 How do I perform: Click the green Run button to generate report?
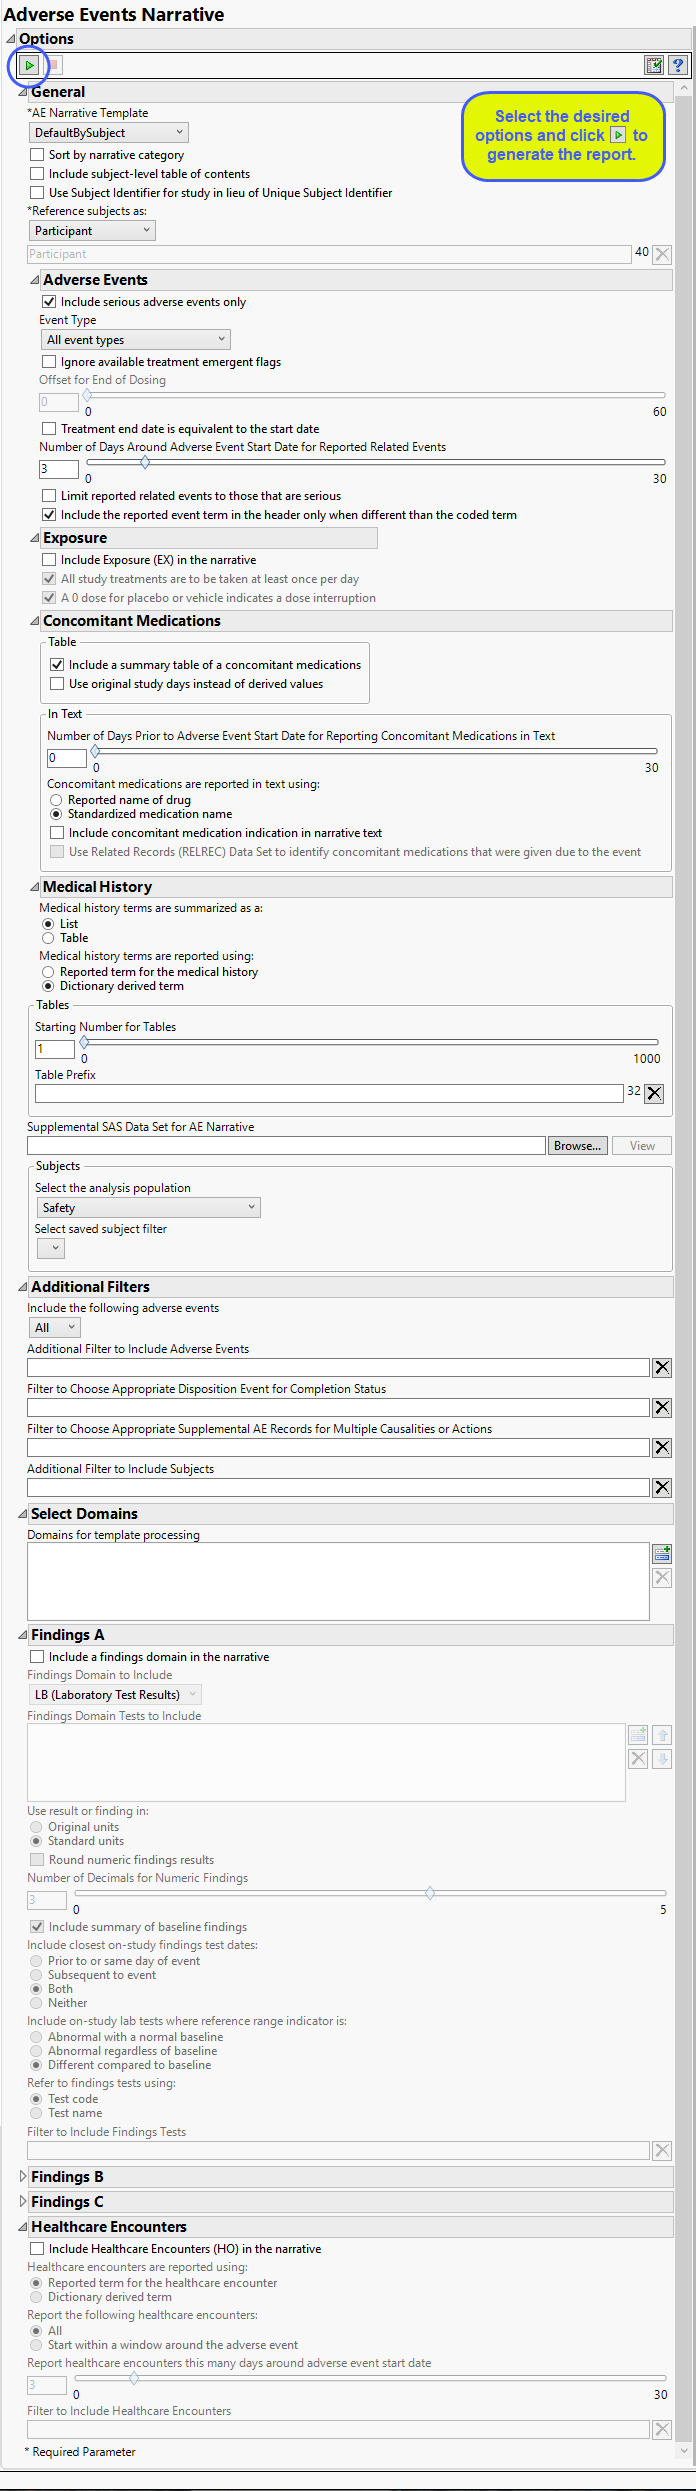point(30,66)
